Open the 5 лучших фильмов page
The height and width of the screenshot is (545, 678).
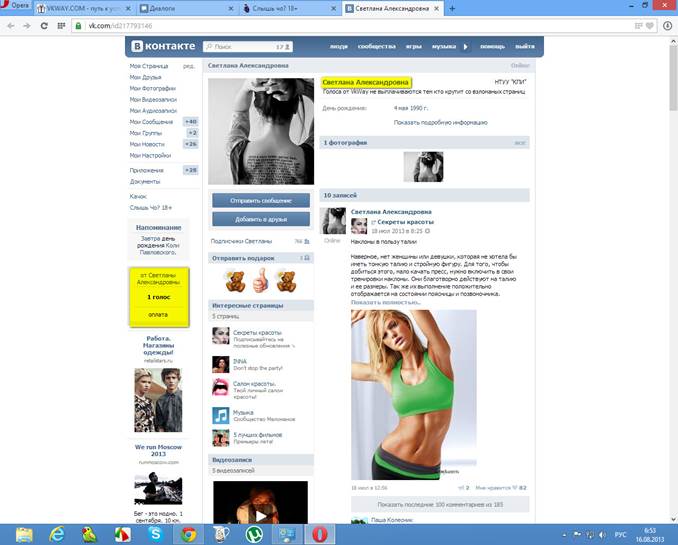[x=257, y=435]
